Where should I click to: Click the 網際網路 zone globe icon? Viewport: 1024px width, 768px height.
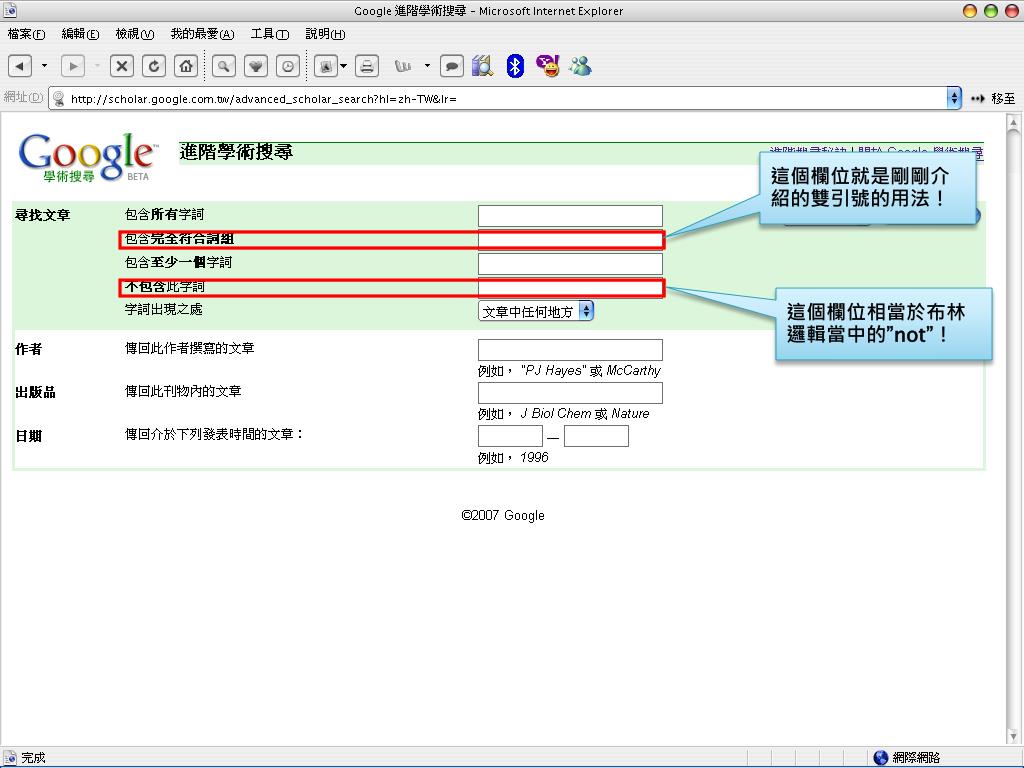(x=881, y=758)
